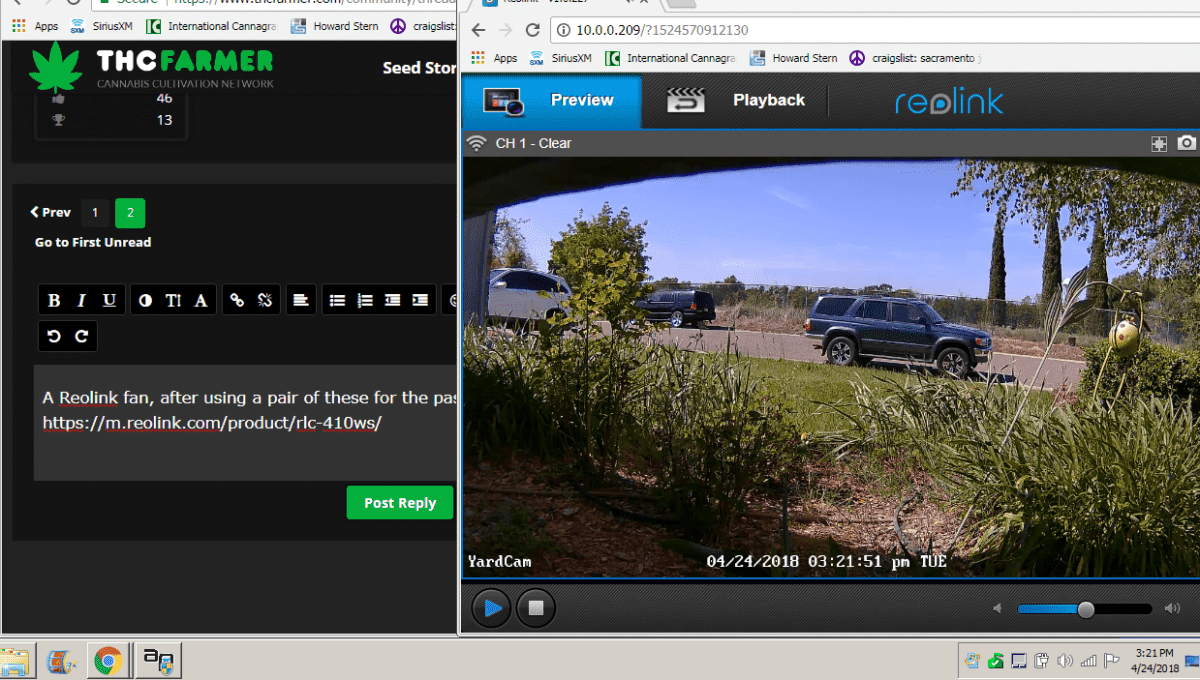Switch to the Reolink Preview tab
The width and height of the screenshot is (1200, 680).
[551, 100]
